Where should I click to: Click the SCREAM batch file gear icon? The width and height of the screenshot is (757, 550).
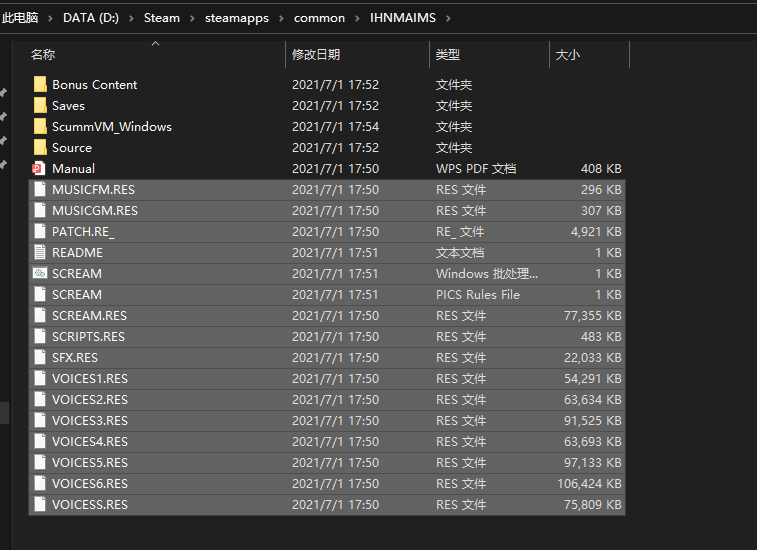click(x=40, y=273)
